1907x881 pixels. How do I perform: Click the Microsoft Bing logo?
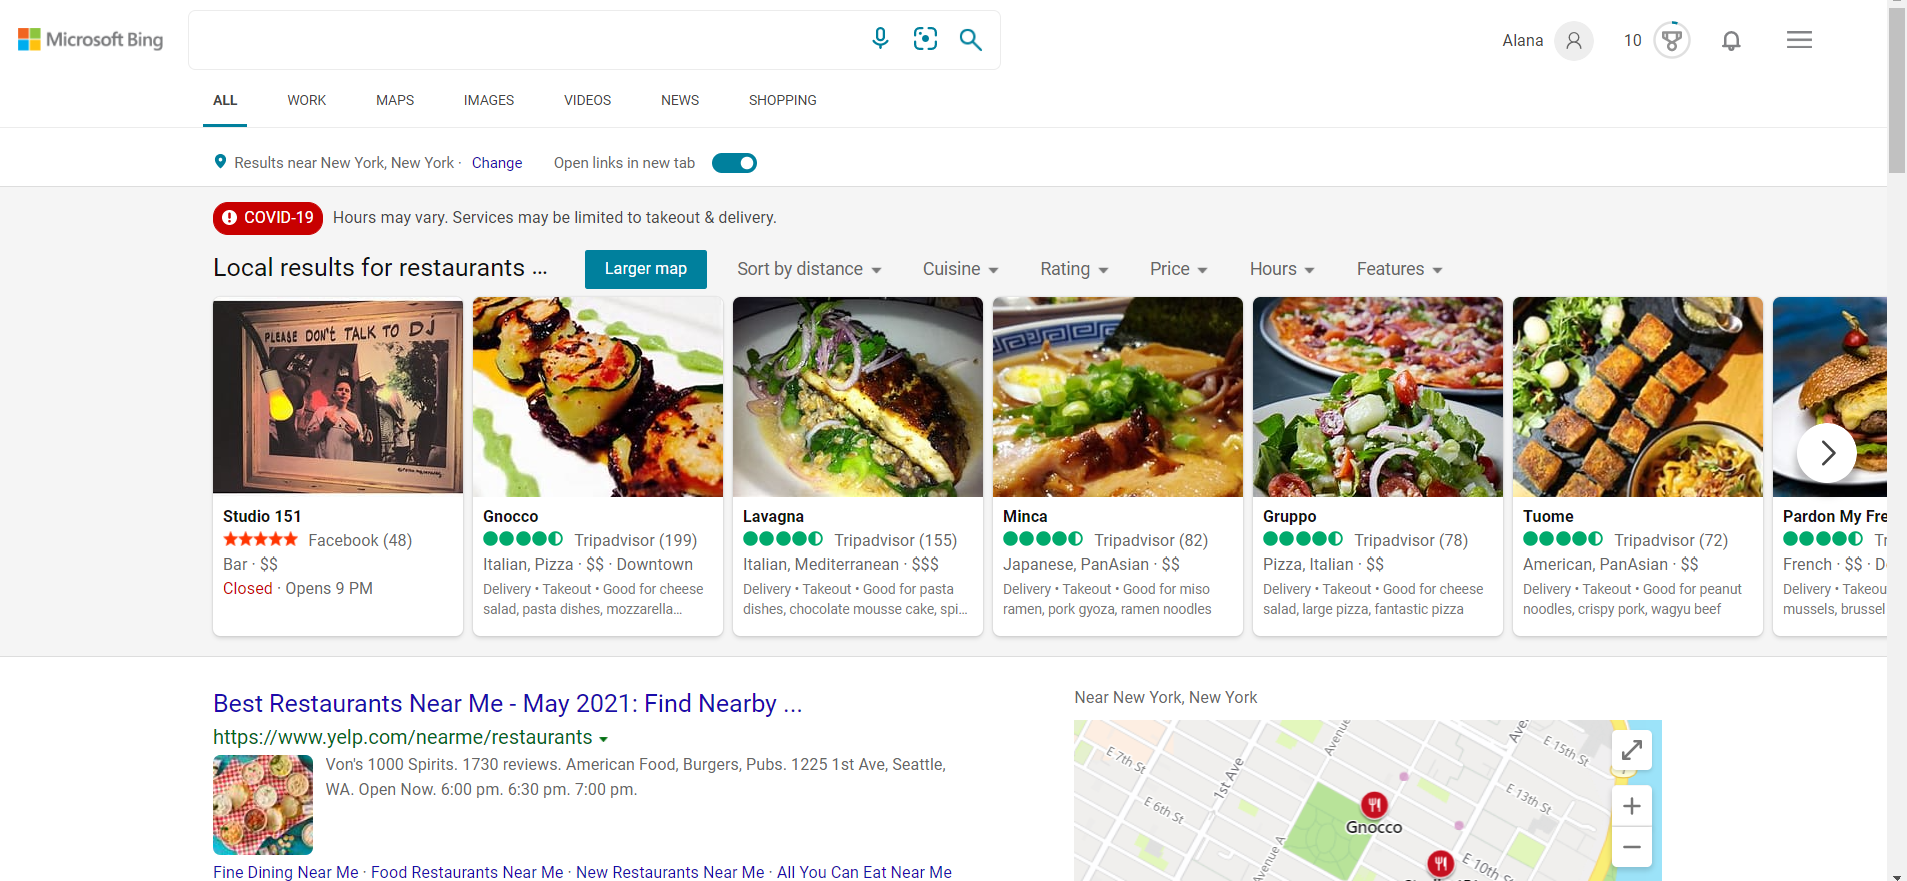tap(91, 40)
